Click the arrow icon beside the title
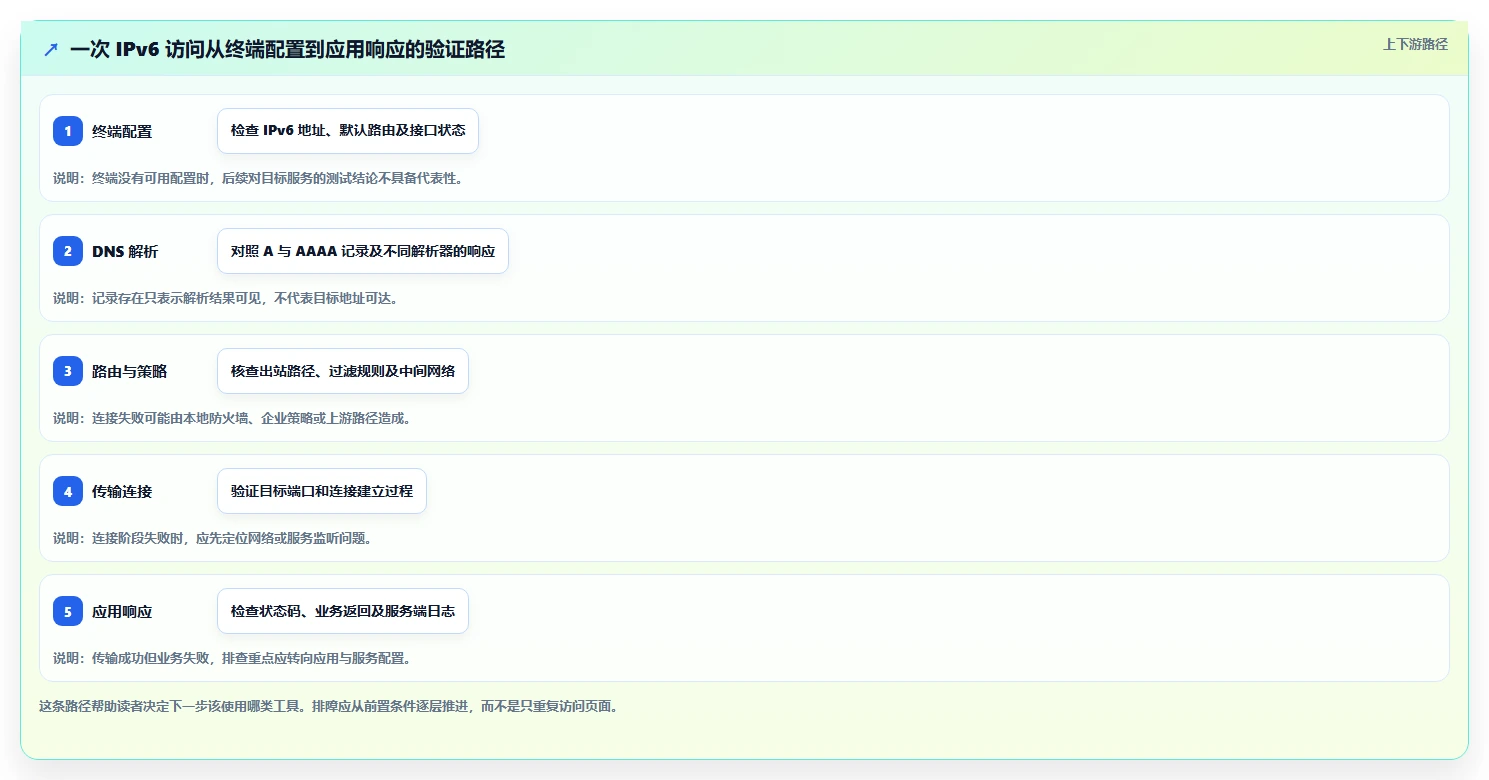The width and height of the screenshot is (1489, 780). [51, 49]
